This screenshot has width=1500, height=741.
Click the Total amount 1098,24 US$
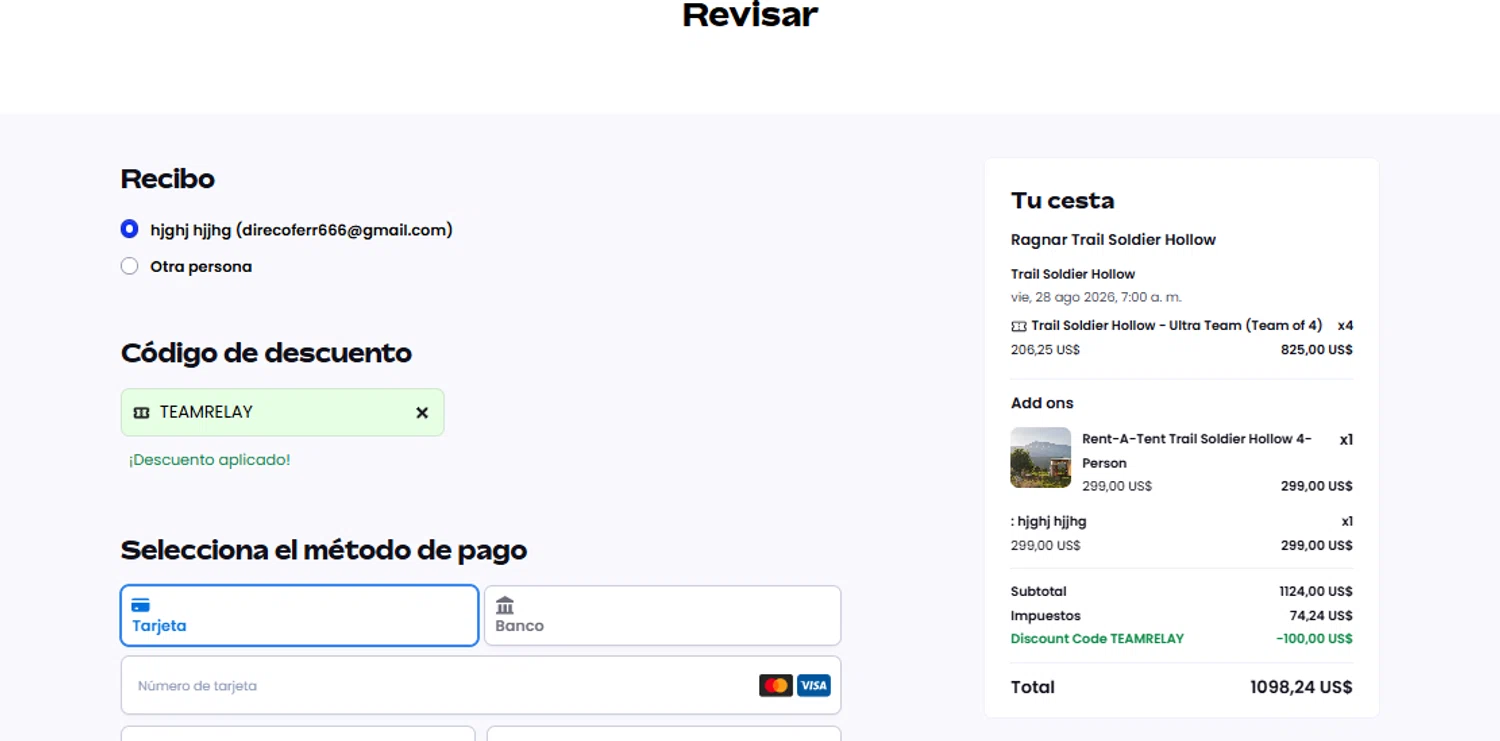coord(1301,687)
